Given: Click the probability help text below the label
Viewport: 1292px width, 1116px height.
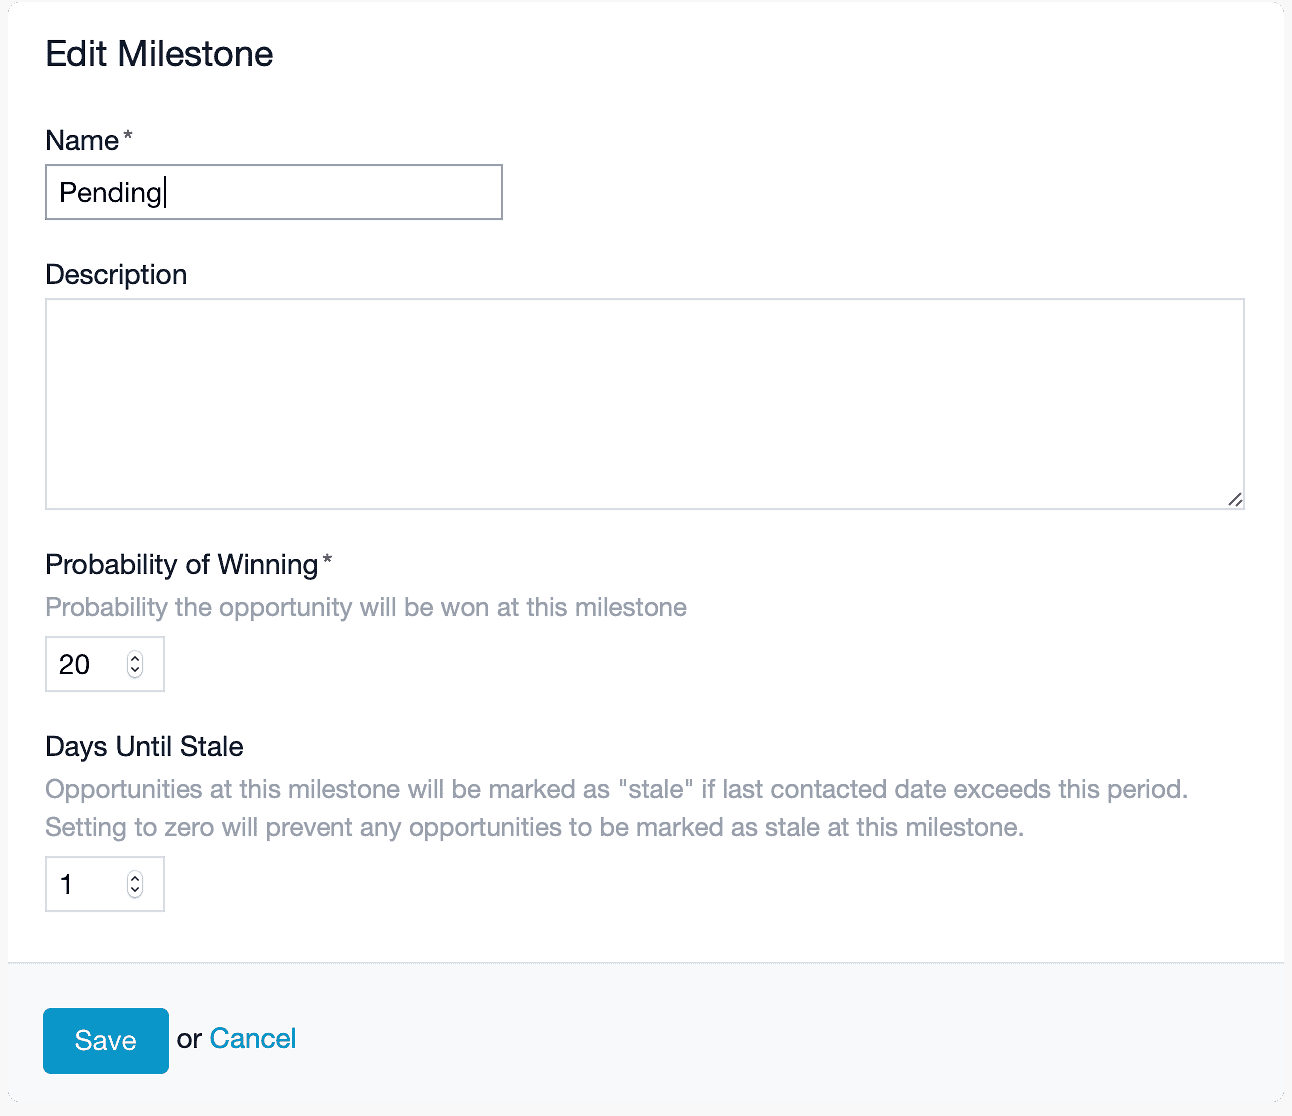Looking at the screenshot, I should coord(366,608).
